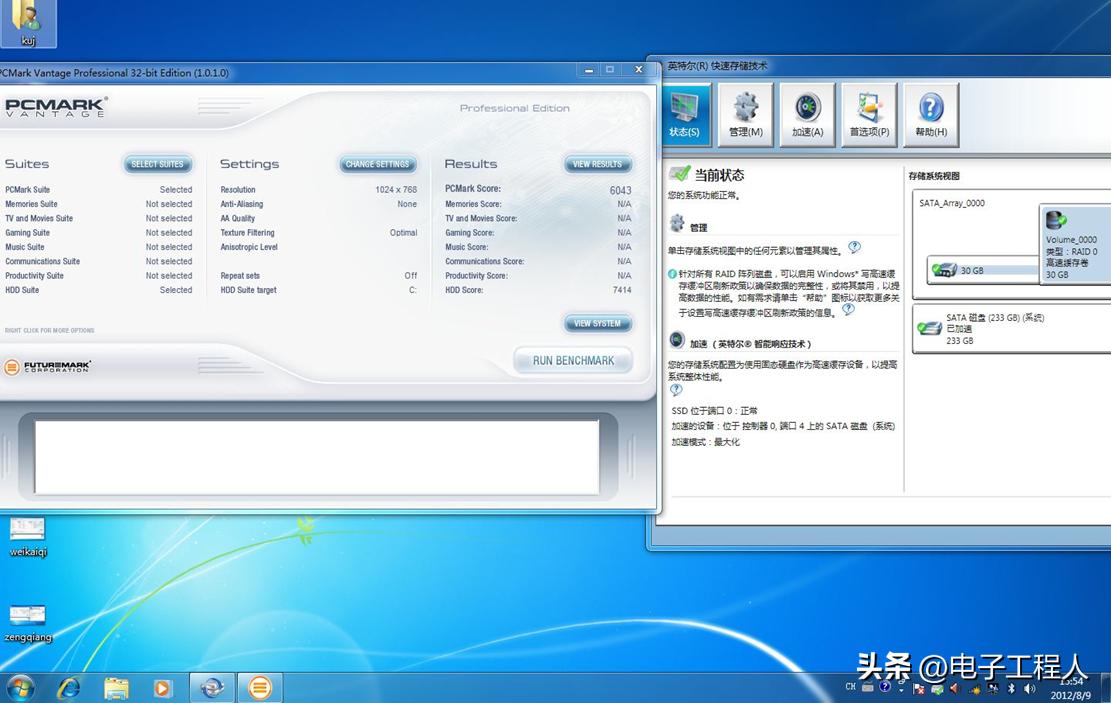Open the 帮助(H) help panel in Intel RST
The height and width of the screenshot is (703, 1111).
[930, 113]
